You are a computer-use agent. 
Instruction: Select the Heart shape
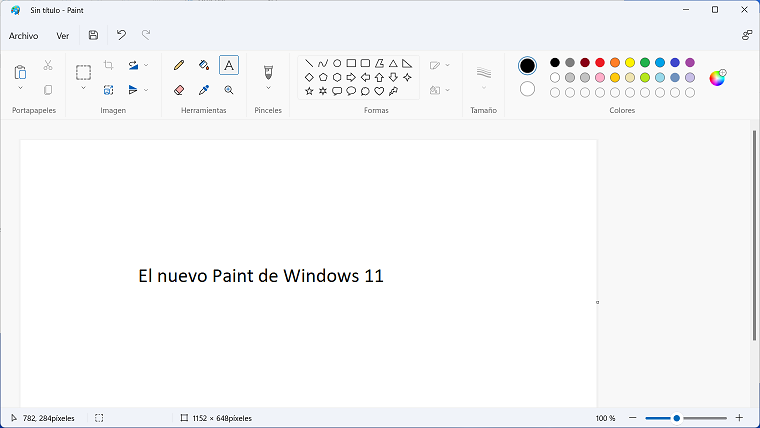click(379, 91)
